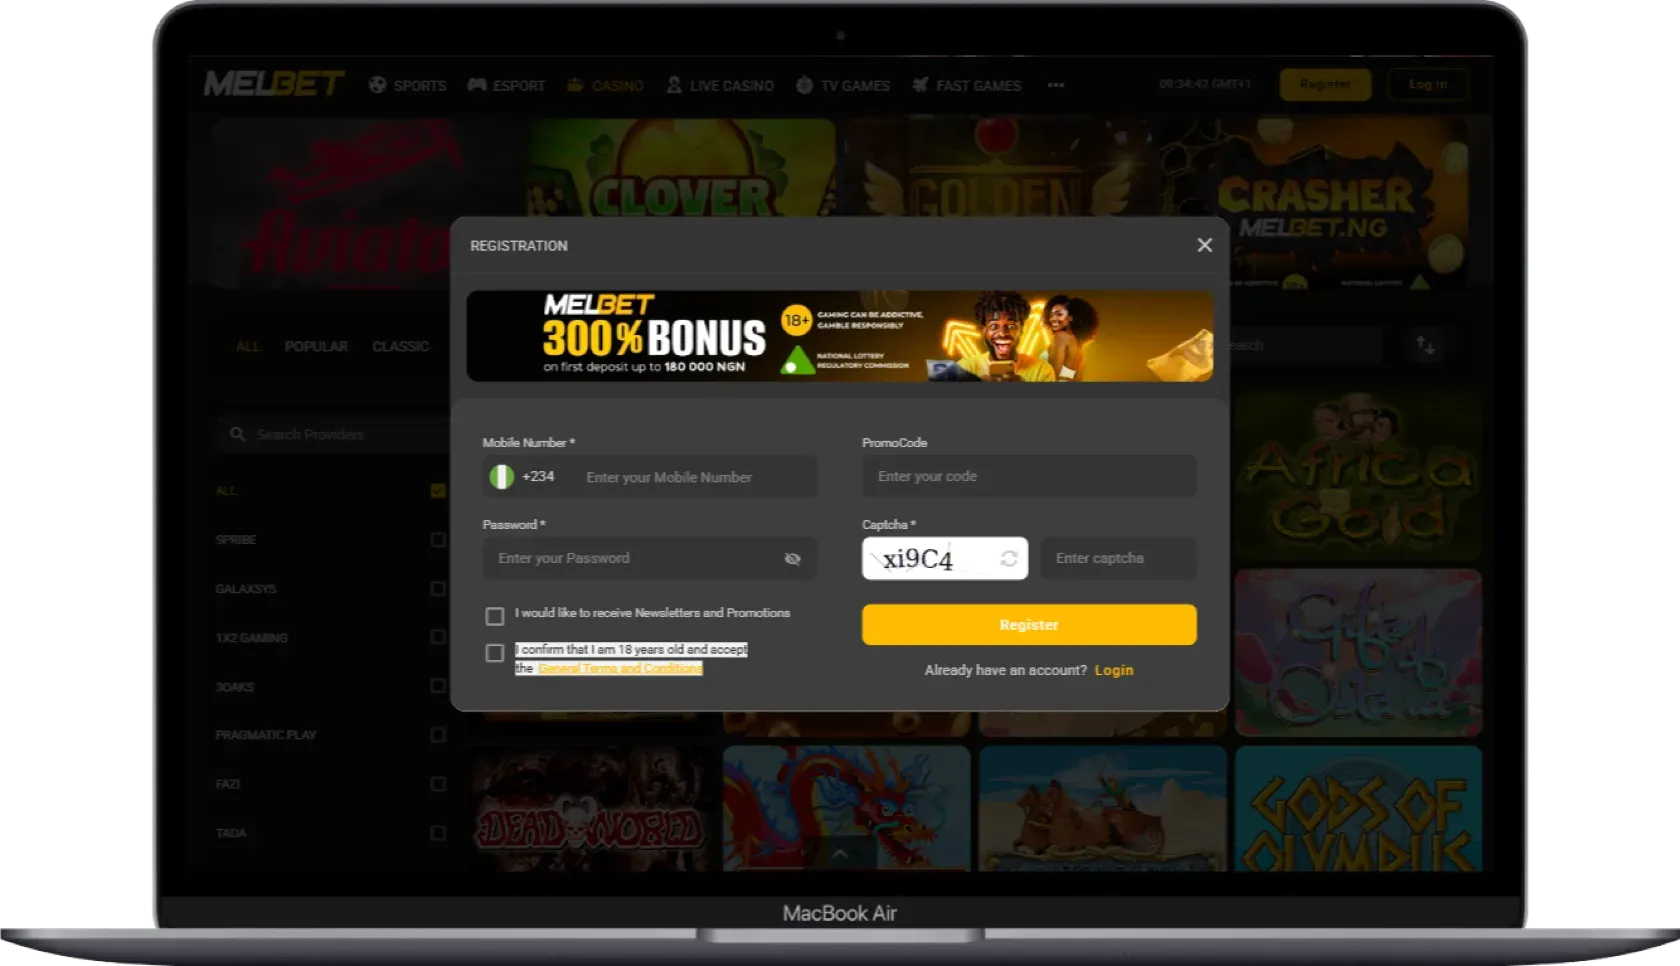Click the sort icon next to the search
Screen dimensions: 1680x966
click(x=1426, y=345)
